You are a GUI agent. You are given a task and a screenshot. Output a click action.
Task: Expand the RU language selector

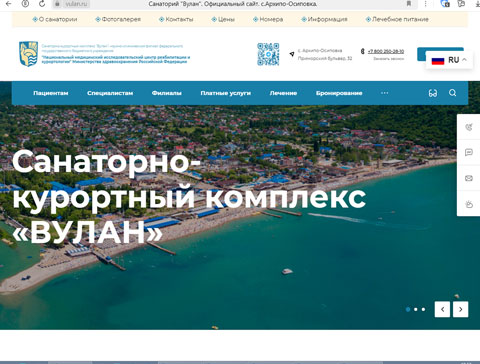coord(449,60)
